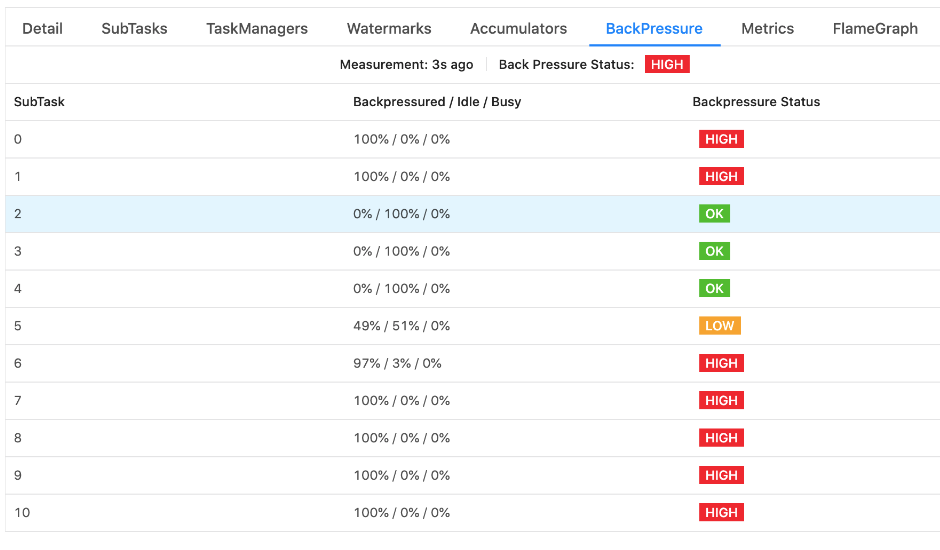940x550 pixels.
Task: Switch to the Detail tab
Action: pyautogui.click(x=42, y=28)
